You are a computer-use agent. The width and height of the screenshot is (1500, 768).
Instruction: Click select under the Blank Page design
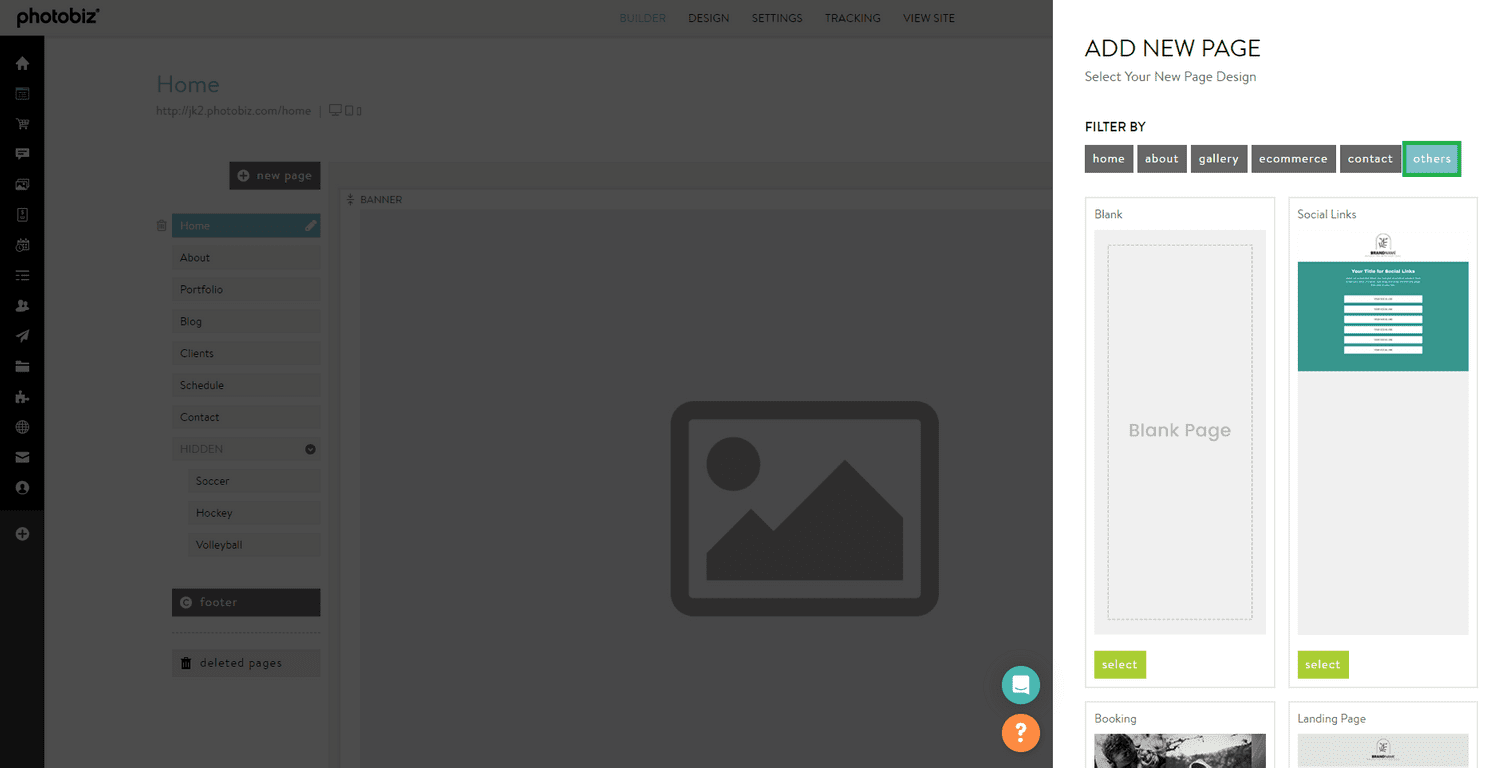[1119, 664]
